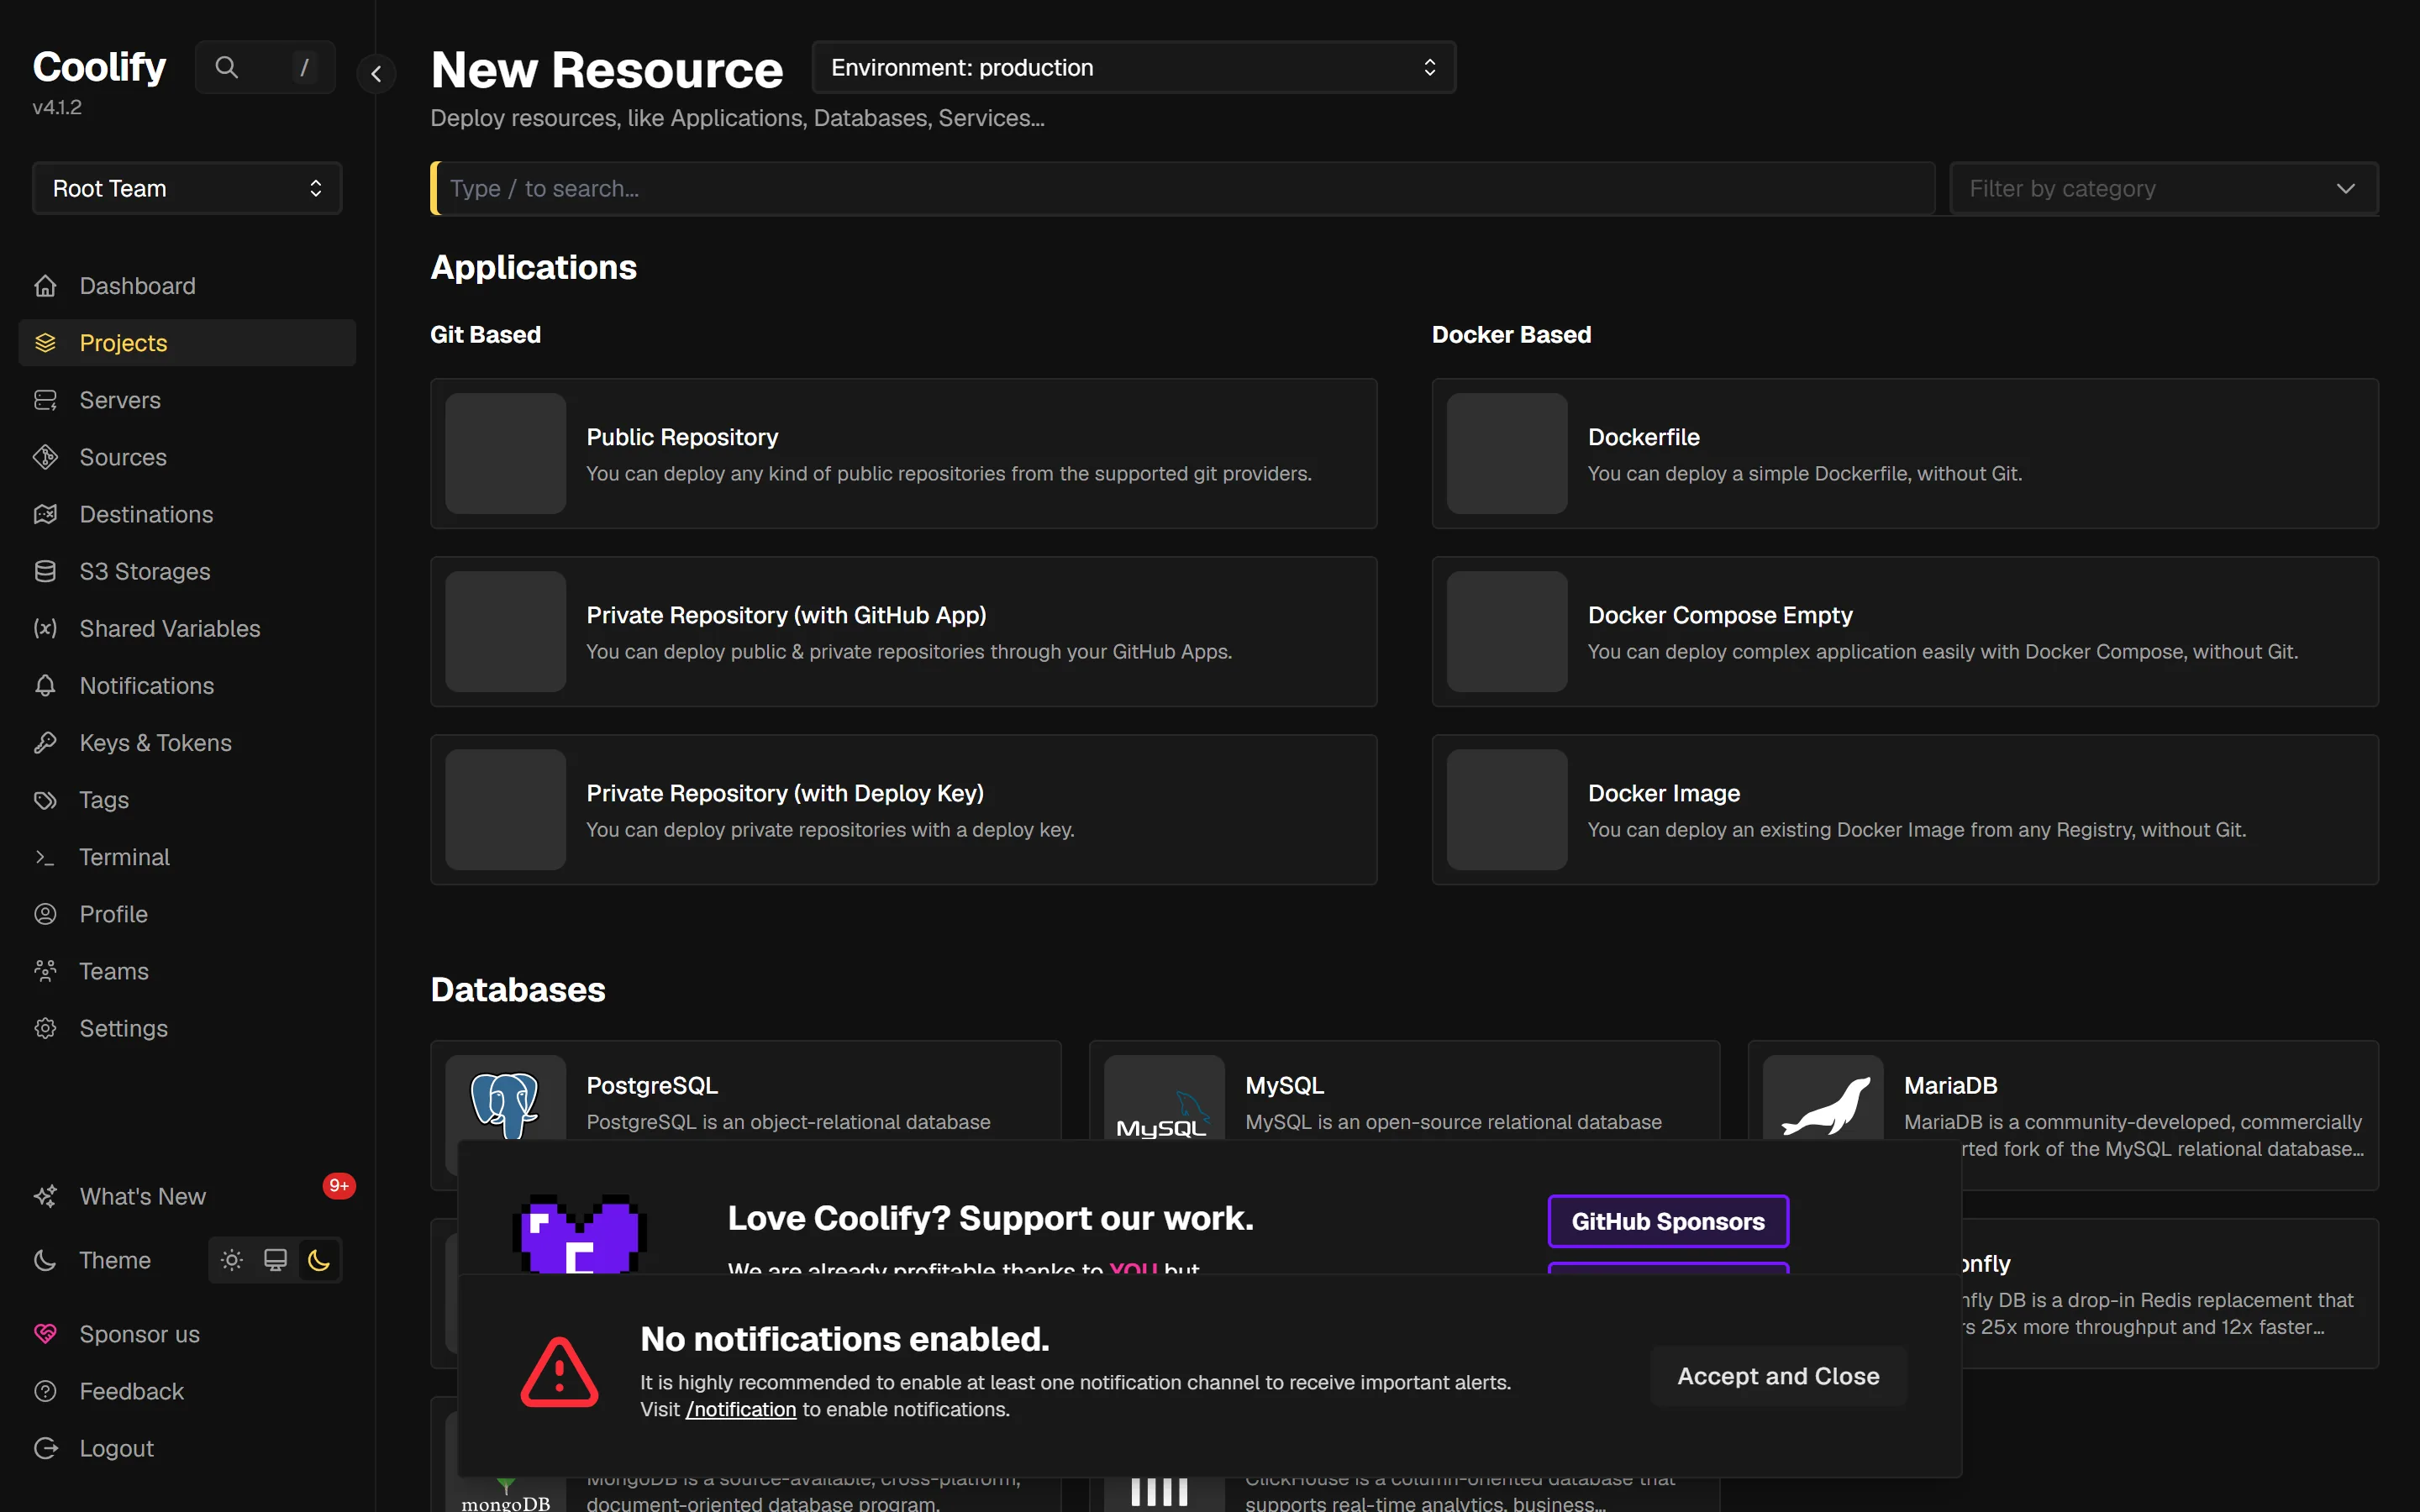Click the Shared Variables icon
This screenshot has width=2420, height=1512.
(x=45, y=628)
